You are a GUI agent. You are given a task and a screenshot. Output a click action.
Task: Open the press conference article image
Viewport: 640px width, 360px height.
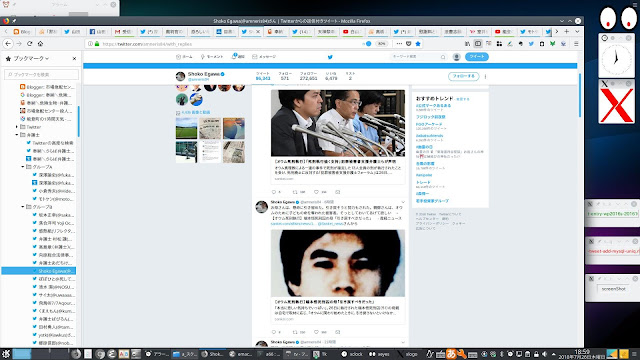[338, 123]
